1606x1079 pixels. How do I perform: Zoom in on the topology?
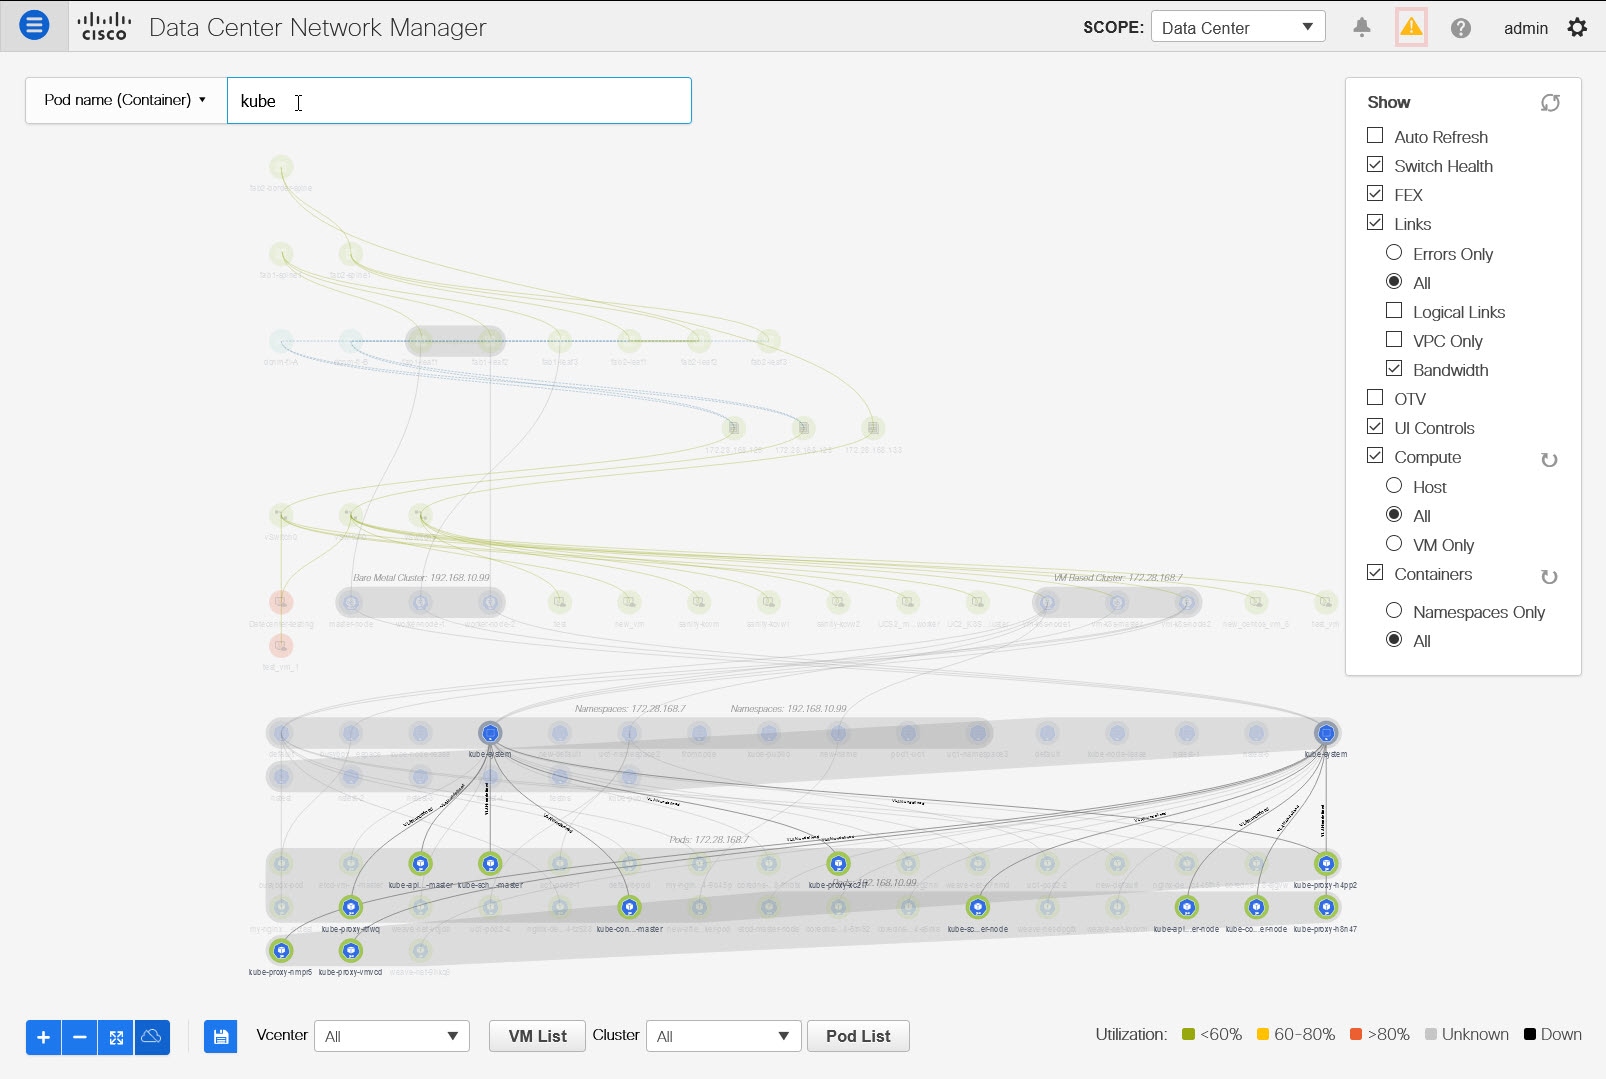coord(43,1038)
